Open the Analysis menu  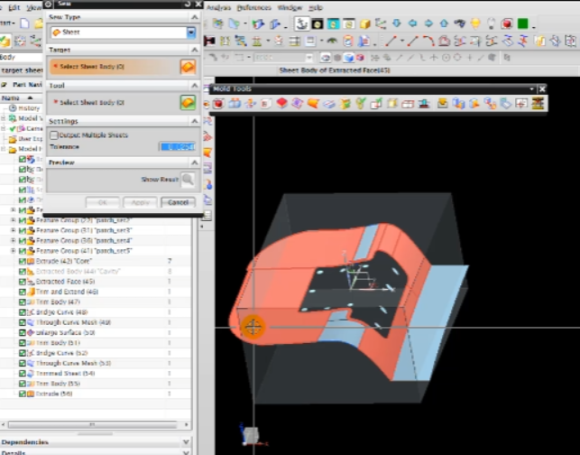[x=218, y=7]
